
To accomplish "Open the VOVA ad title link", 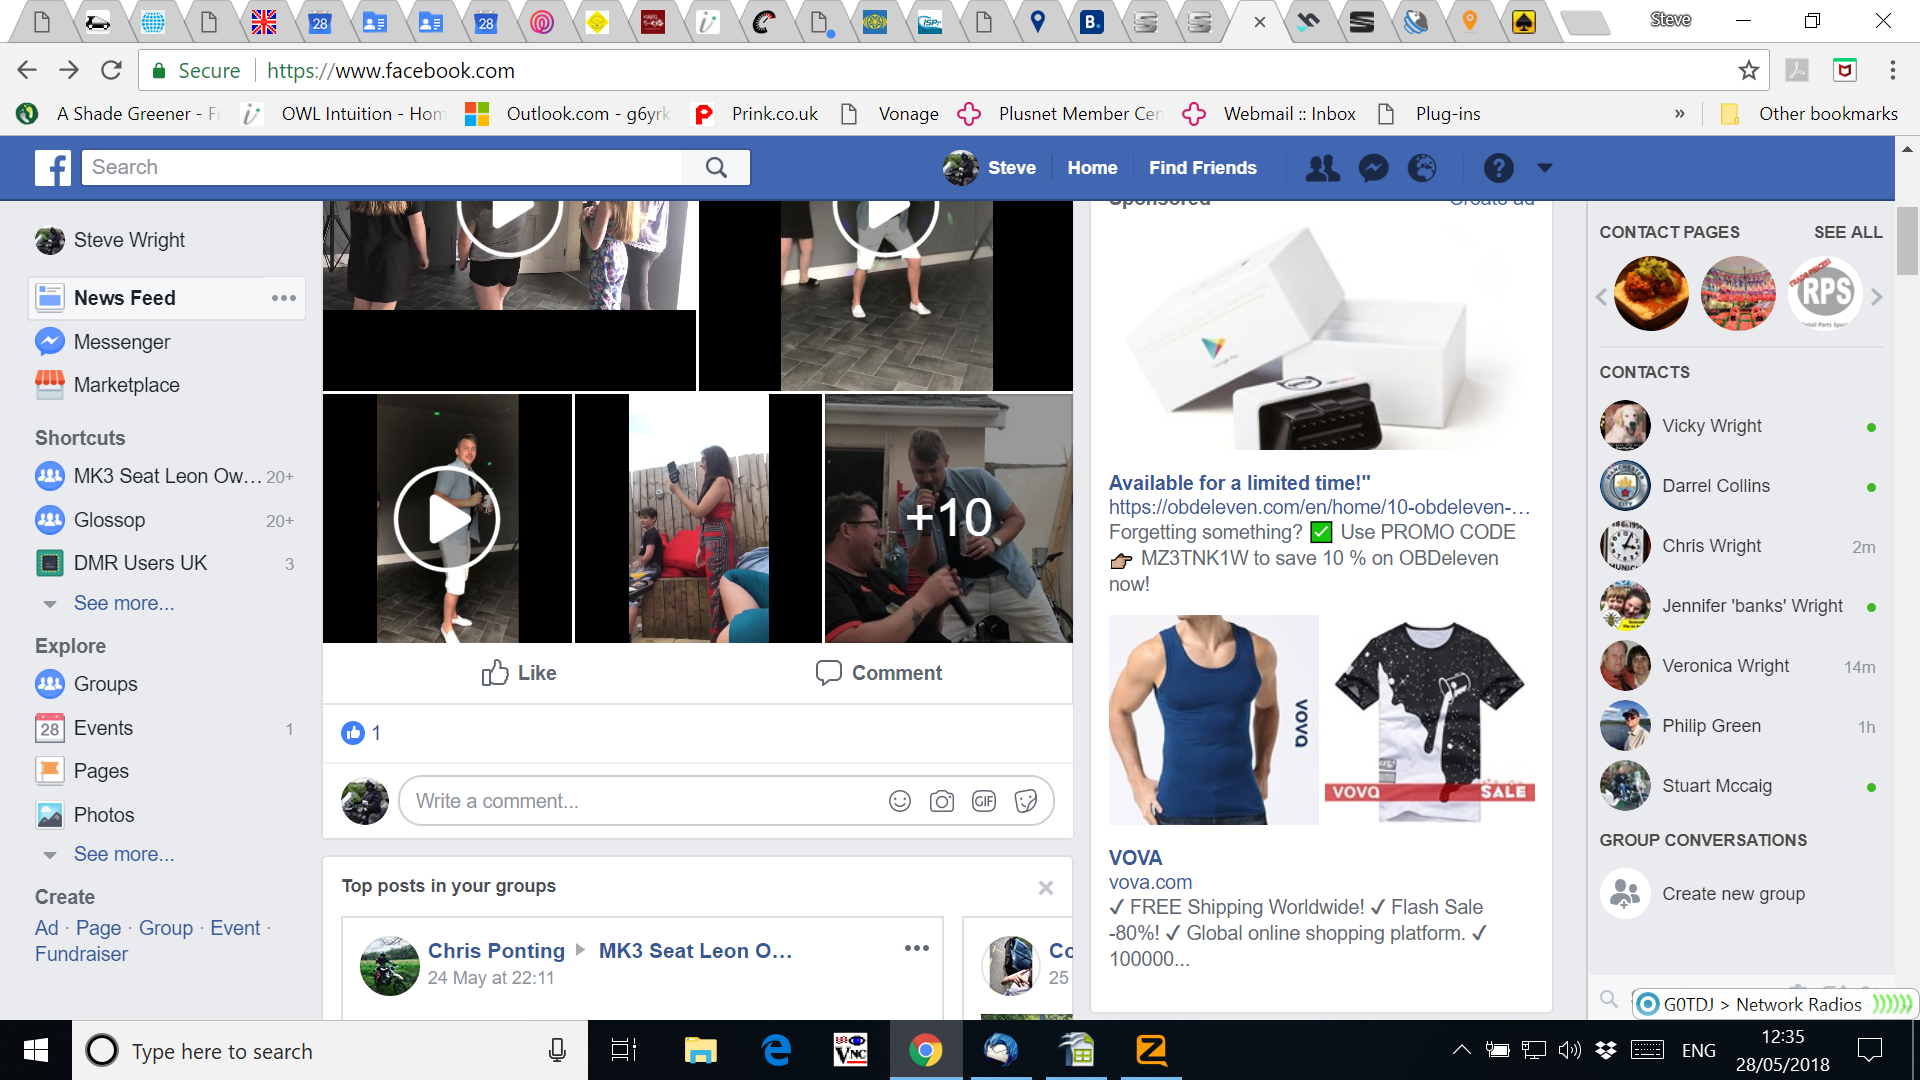I will (x=1135, y=858).
